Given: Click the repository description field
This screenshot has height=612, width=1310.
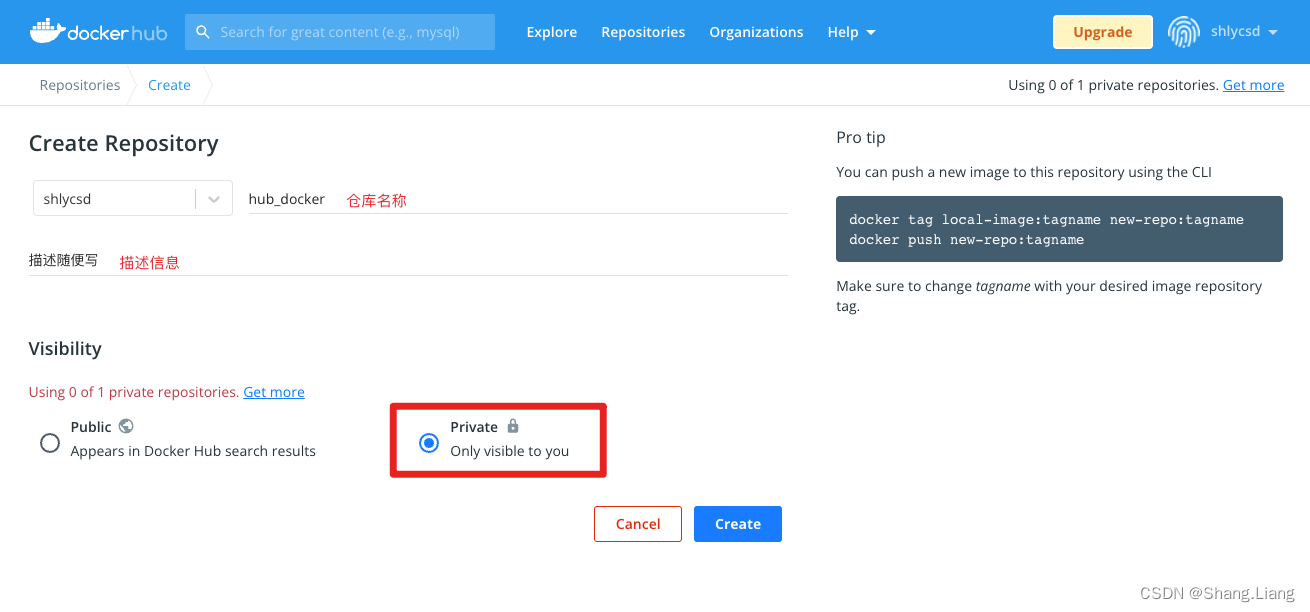Looking at the screenshot, I should click(408, 261).
